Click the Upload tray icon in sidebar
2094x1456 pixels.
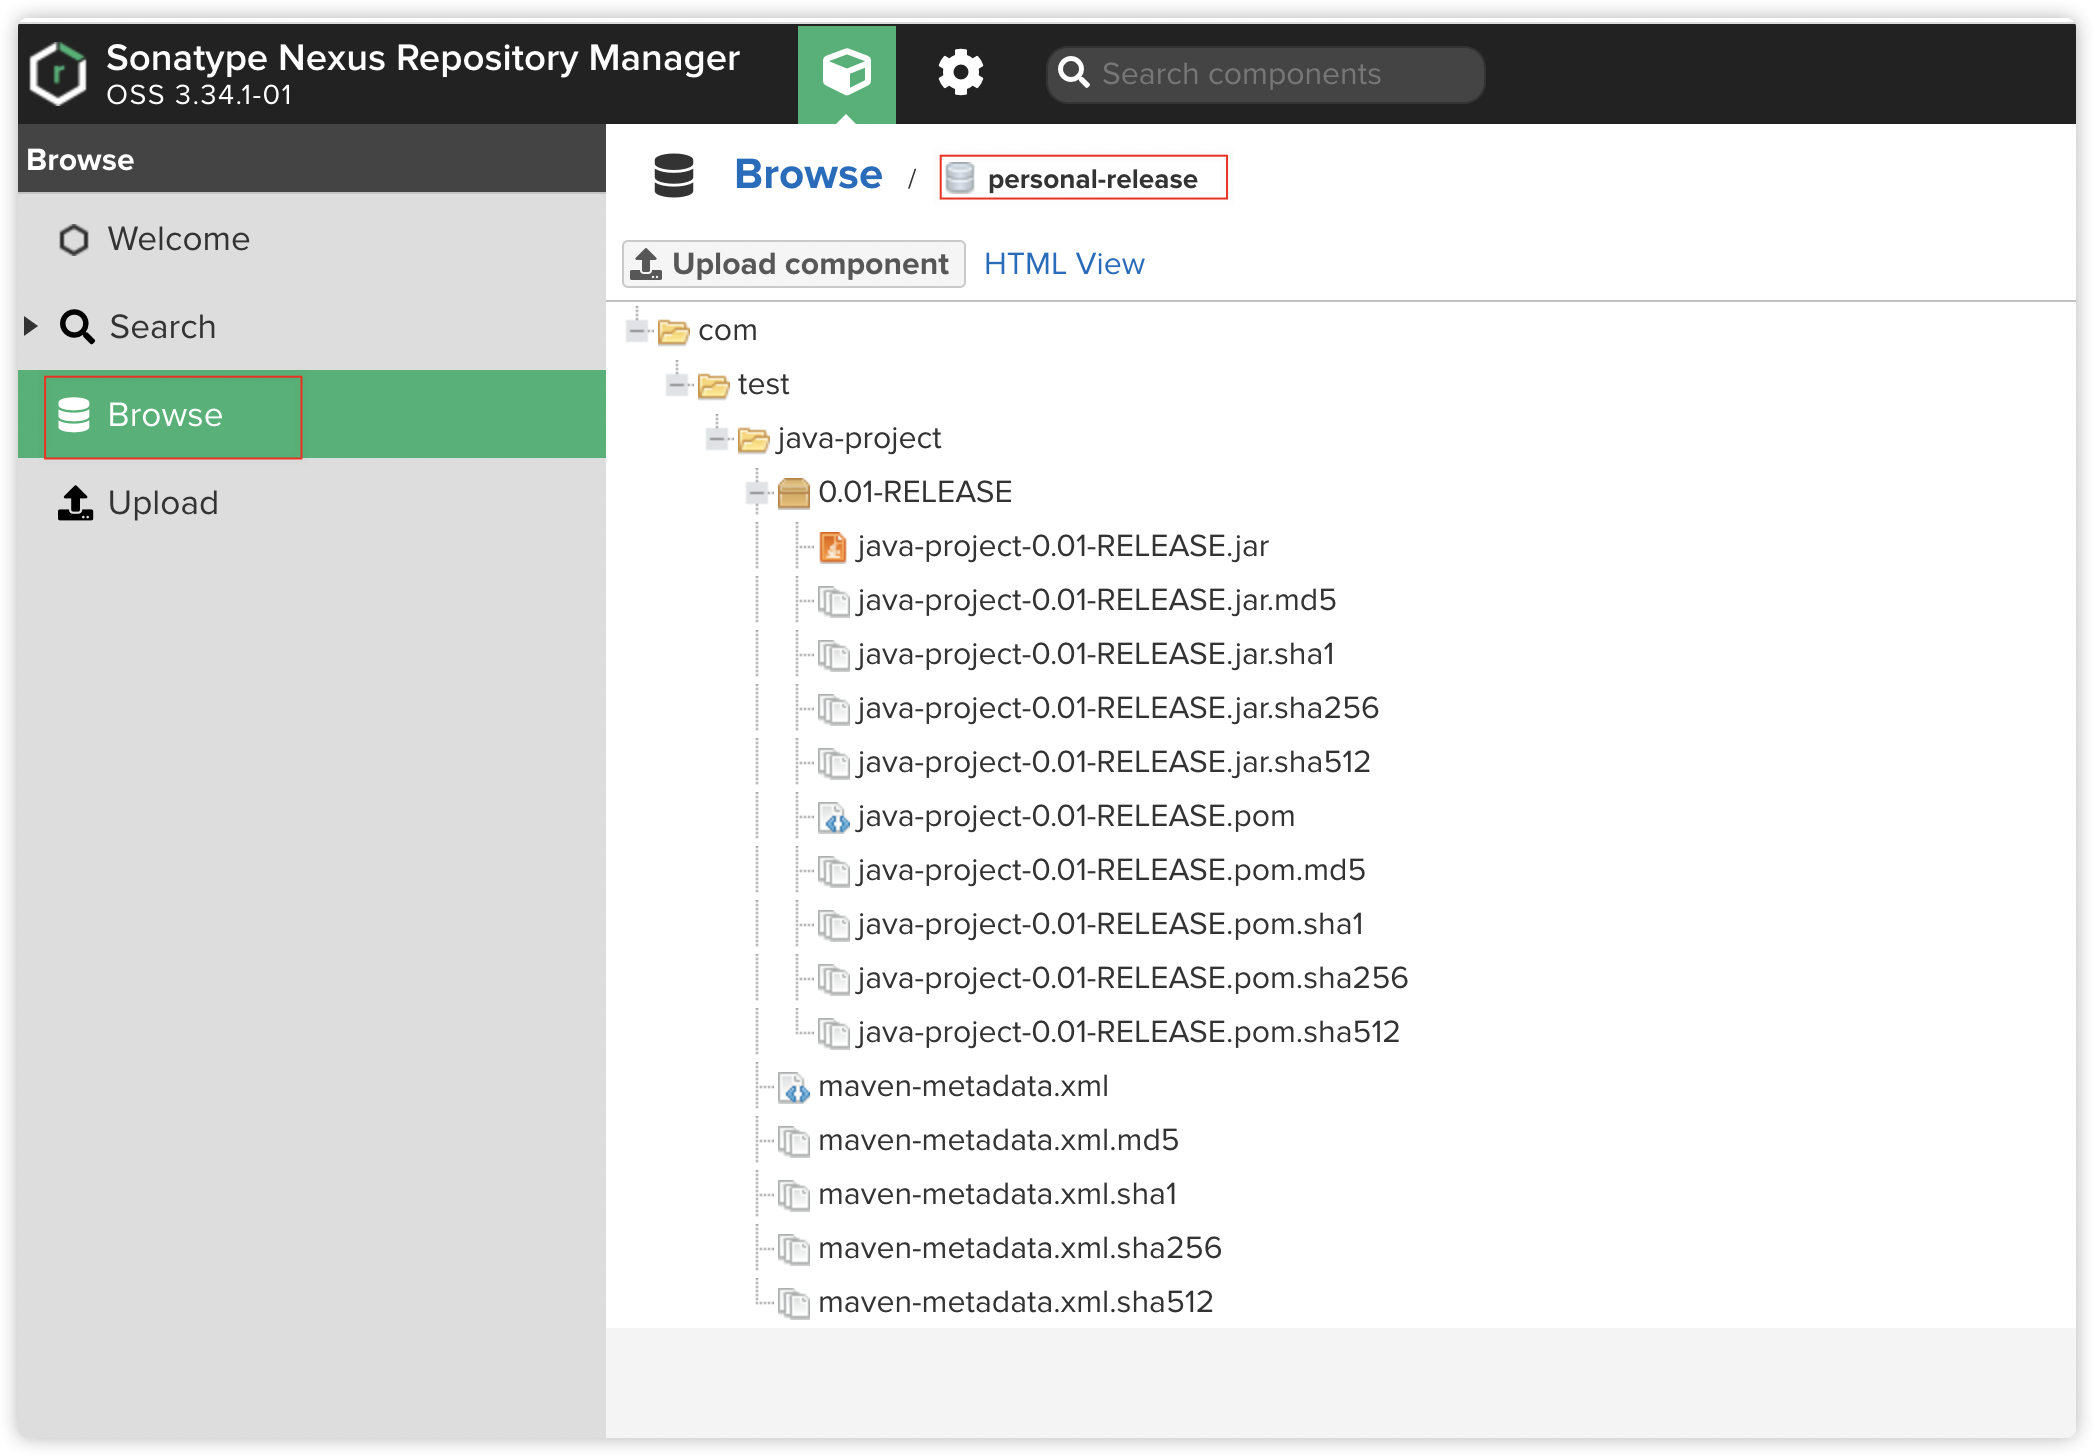coord(75,503)
